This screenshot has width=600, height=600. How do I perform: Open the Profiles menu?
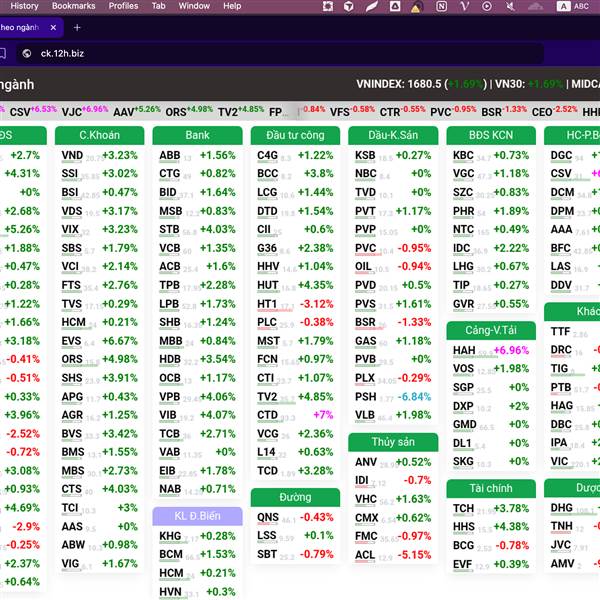(x=123, y=6)
